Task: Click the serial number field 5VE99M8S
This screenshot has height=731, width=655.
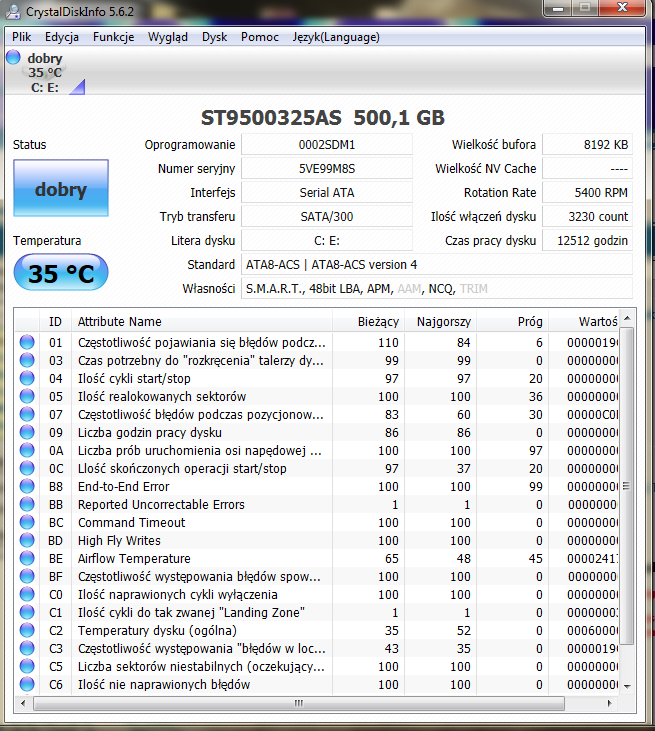Action: 327,168
